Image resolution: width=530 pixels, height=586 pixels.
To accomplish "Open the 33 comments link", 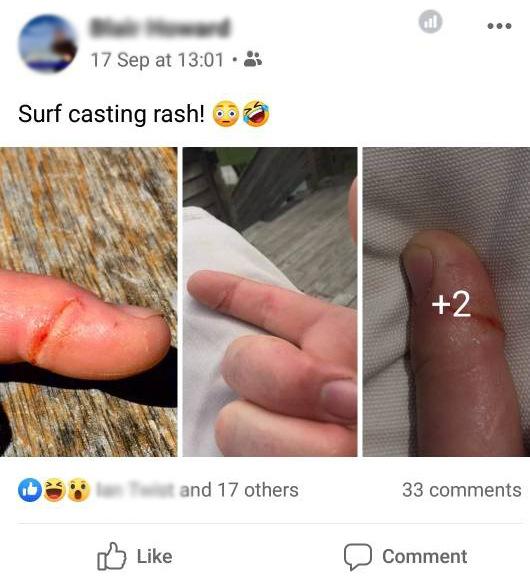I will click(462, 490).
